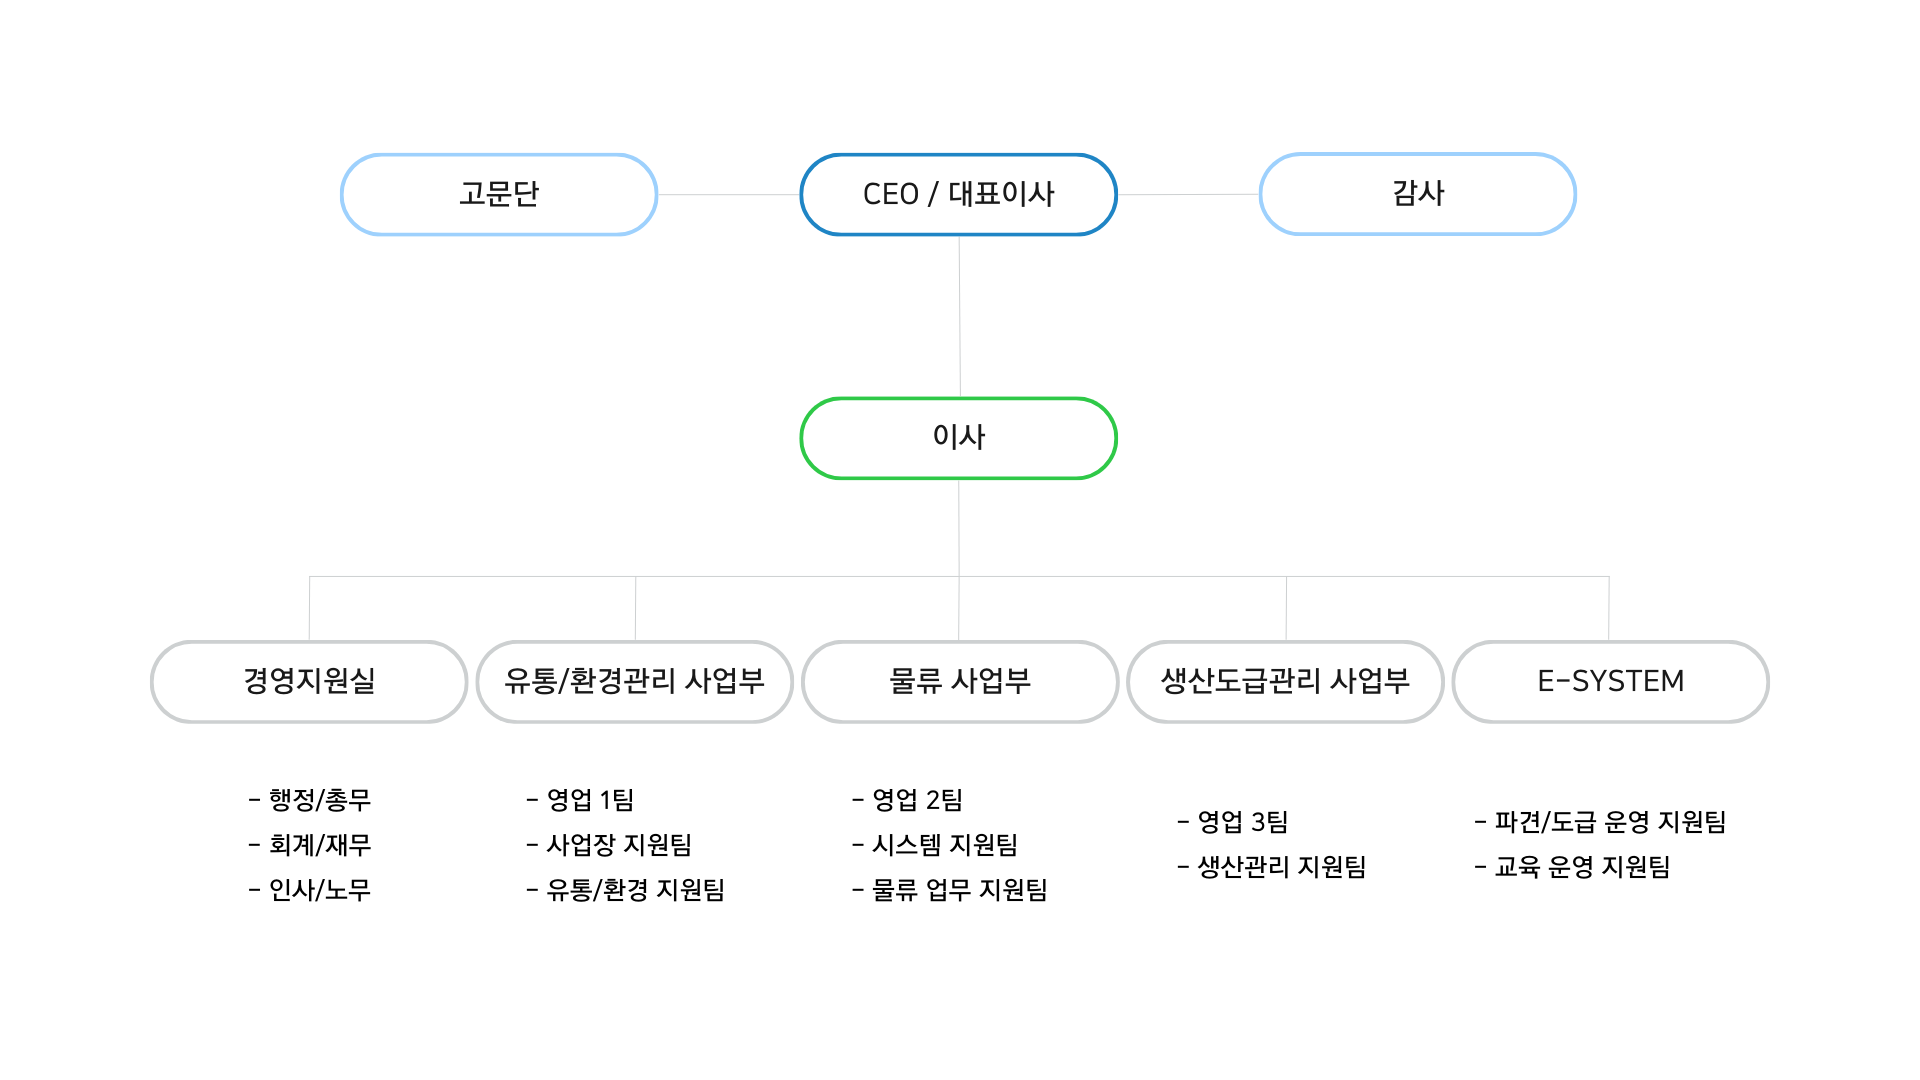This screenshot has height=1080, width=1920.
Task: Select the green 이사 director node
Action: pos(958,438)
